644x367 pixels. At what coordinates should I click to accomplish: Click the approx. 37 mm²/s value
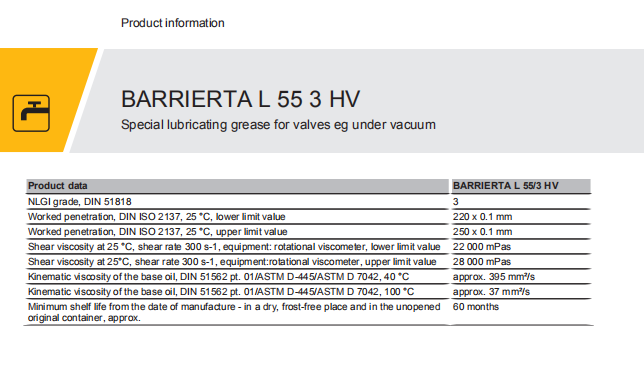(x=491, y=291)
